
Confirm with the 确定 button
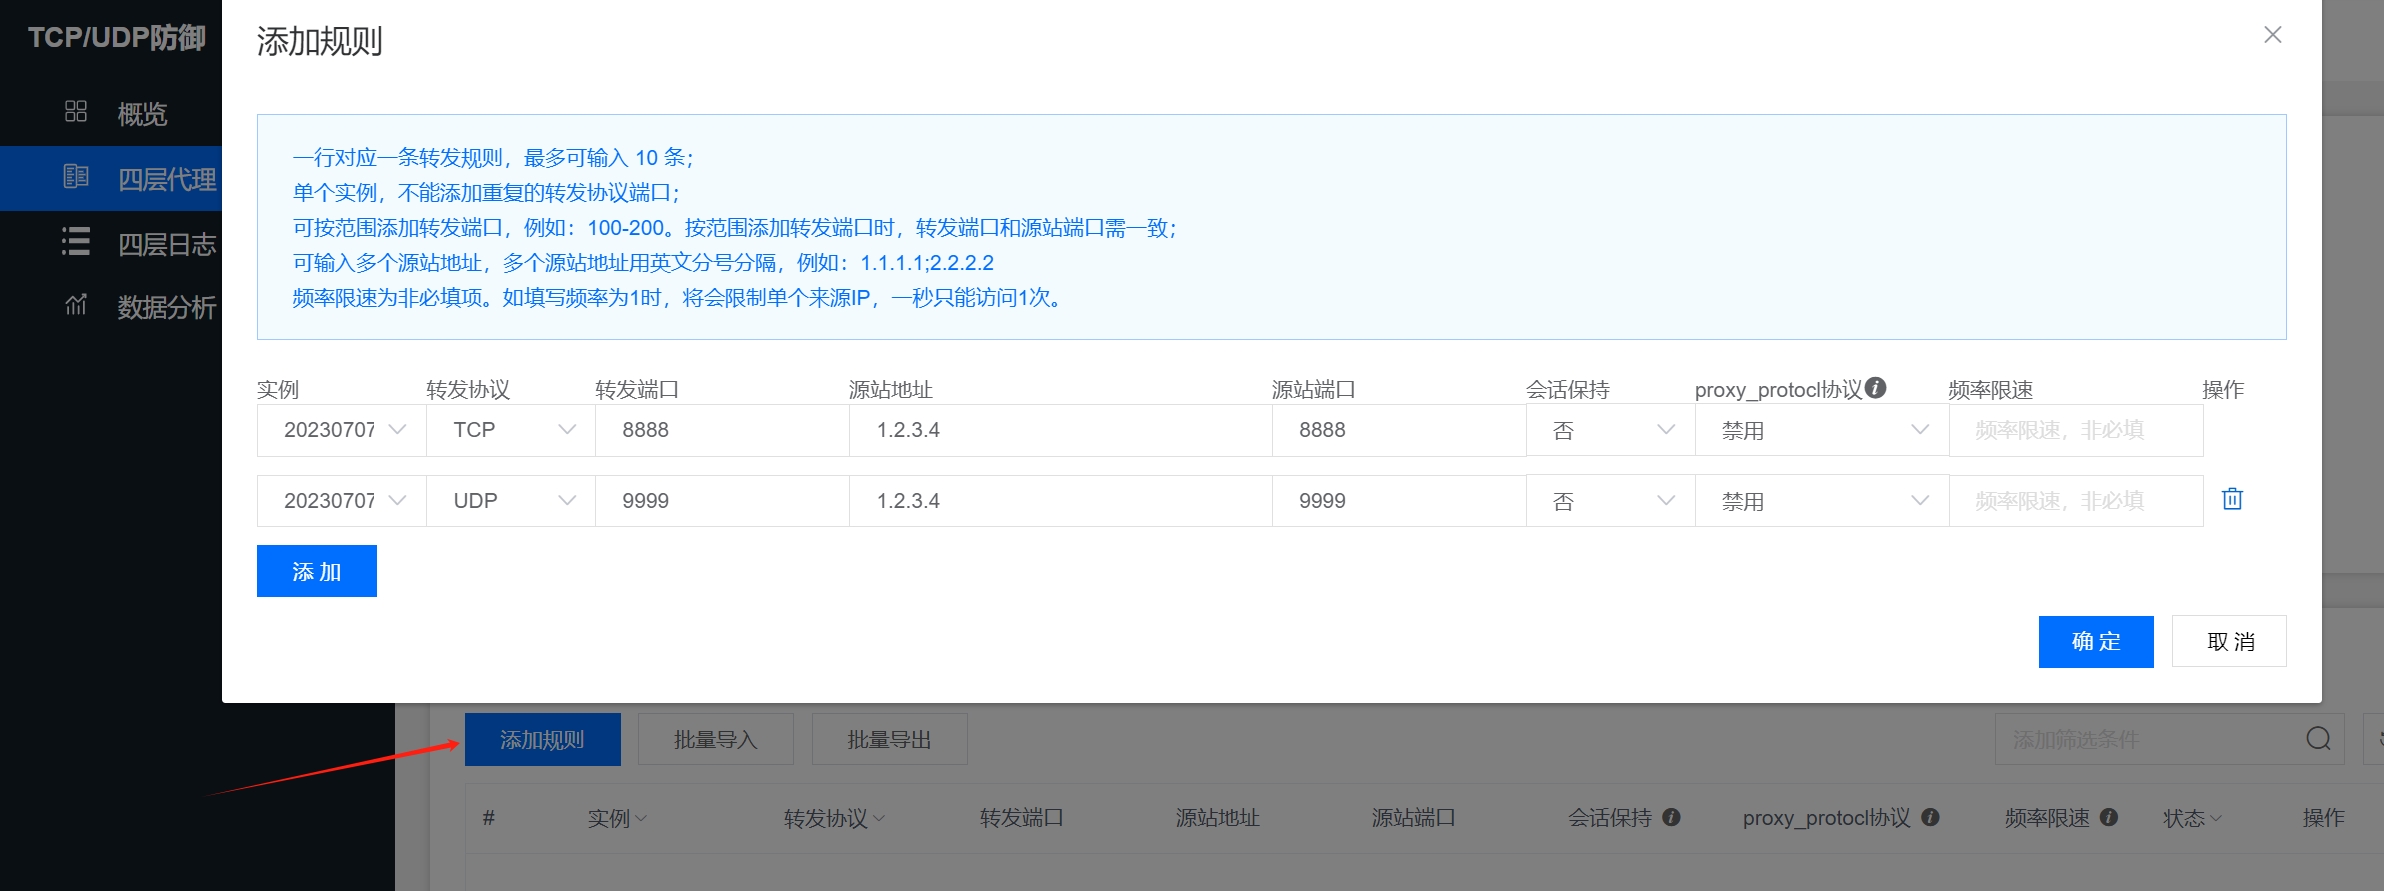2096,642
